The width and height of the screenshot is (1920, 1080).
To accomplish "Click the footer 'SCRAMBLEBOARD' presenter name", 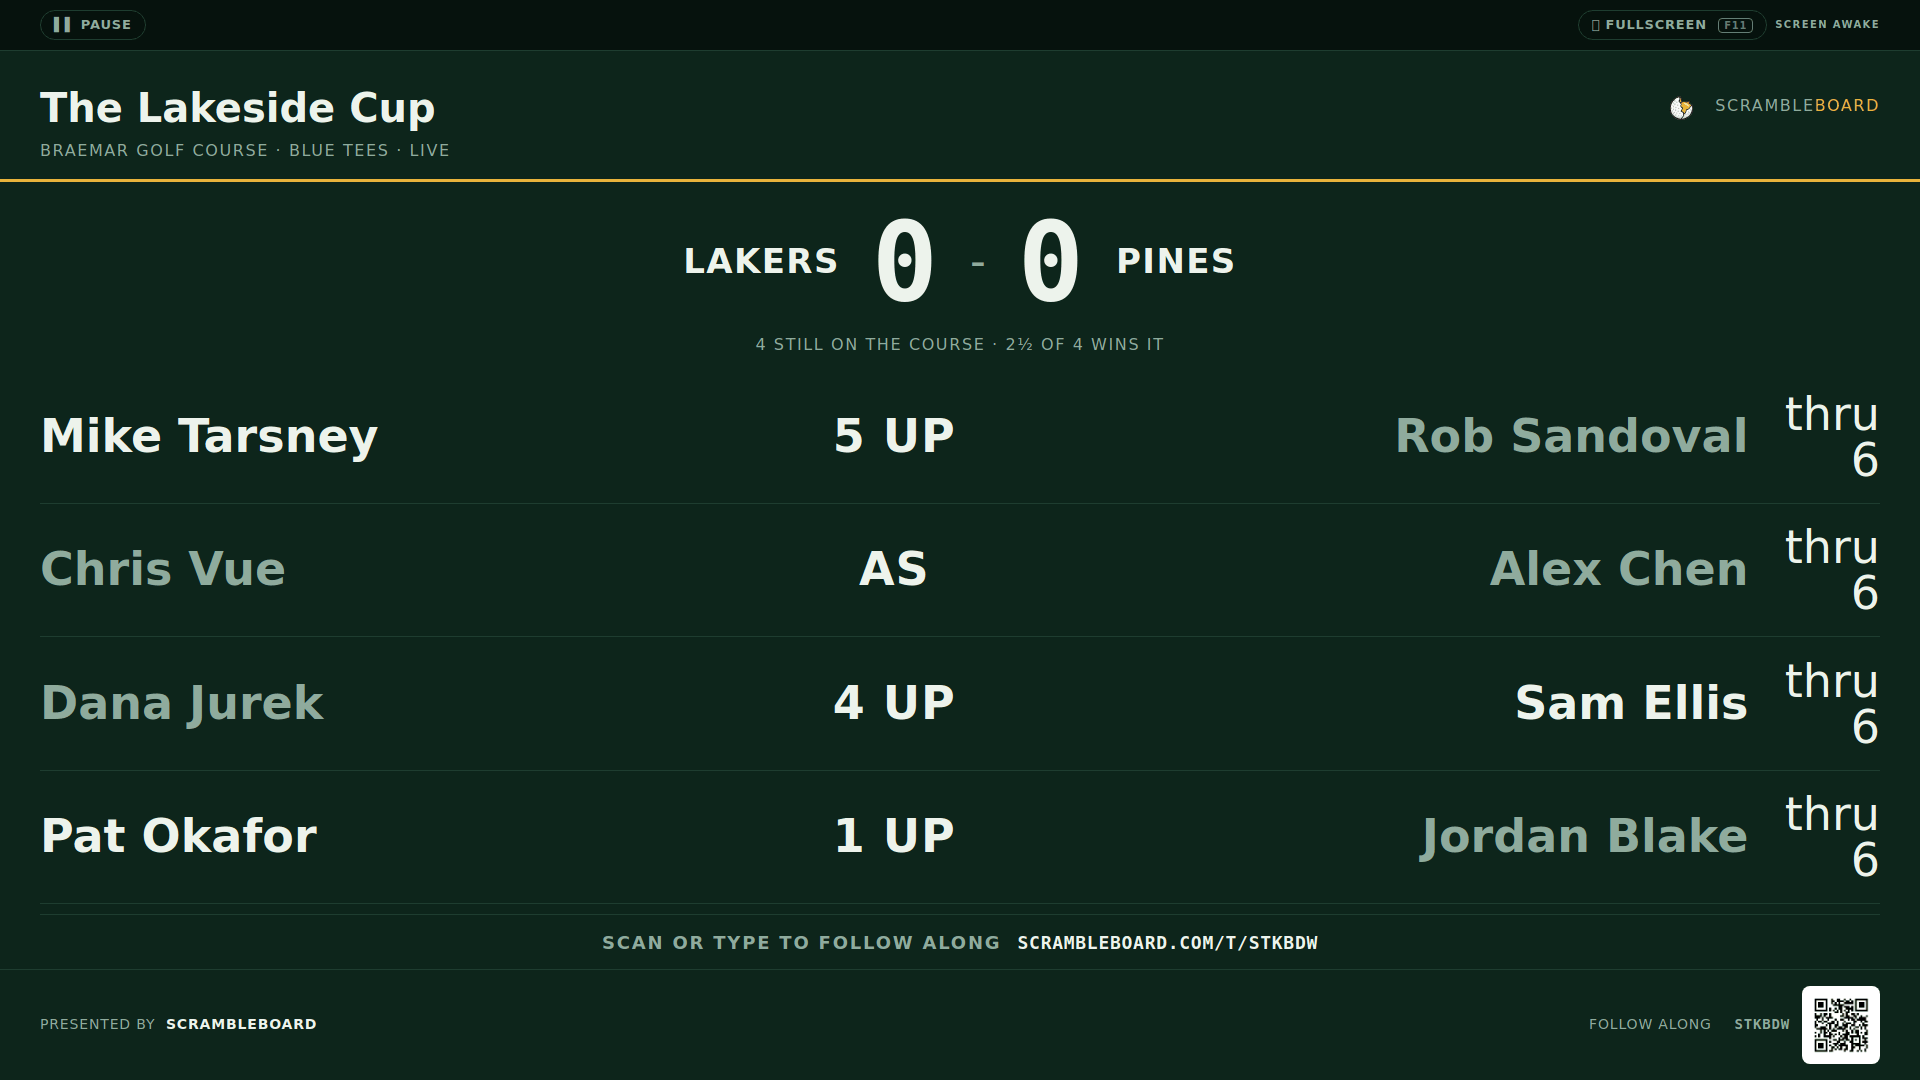I will [241, 1025].
